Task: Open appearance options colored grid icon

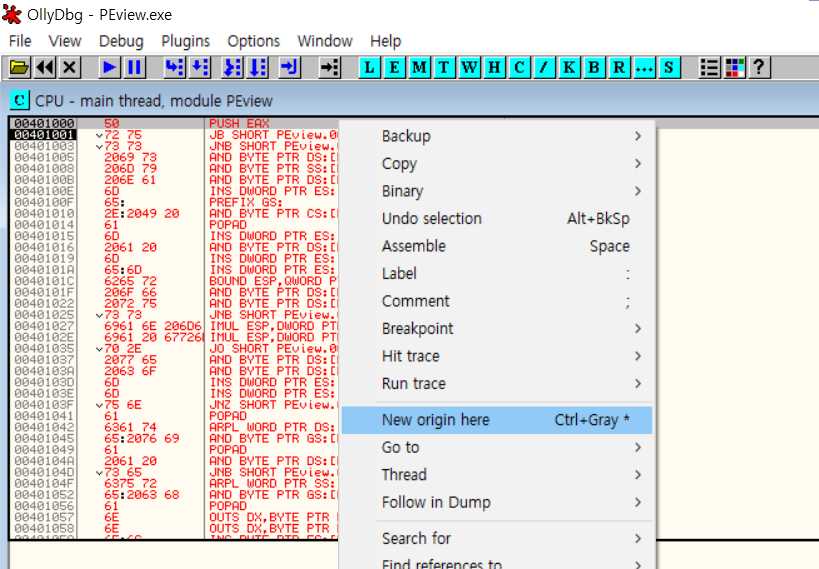Action: (734, 67)
